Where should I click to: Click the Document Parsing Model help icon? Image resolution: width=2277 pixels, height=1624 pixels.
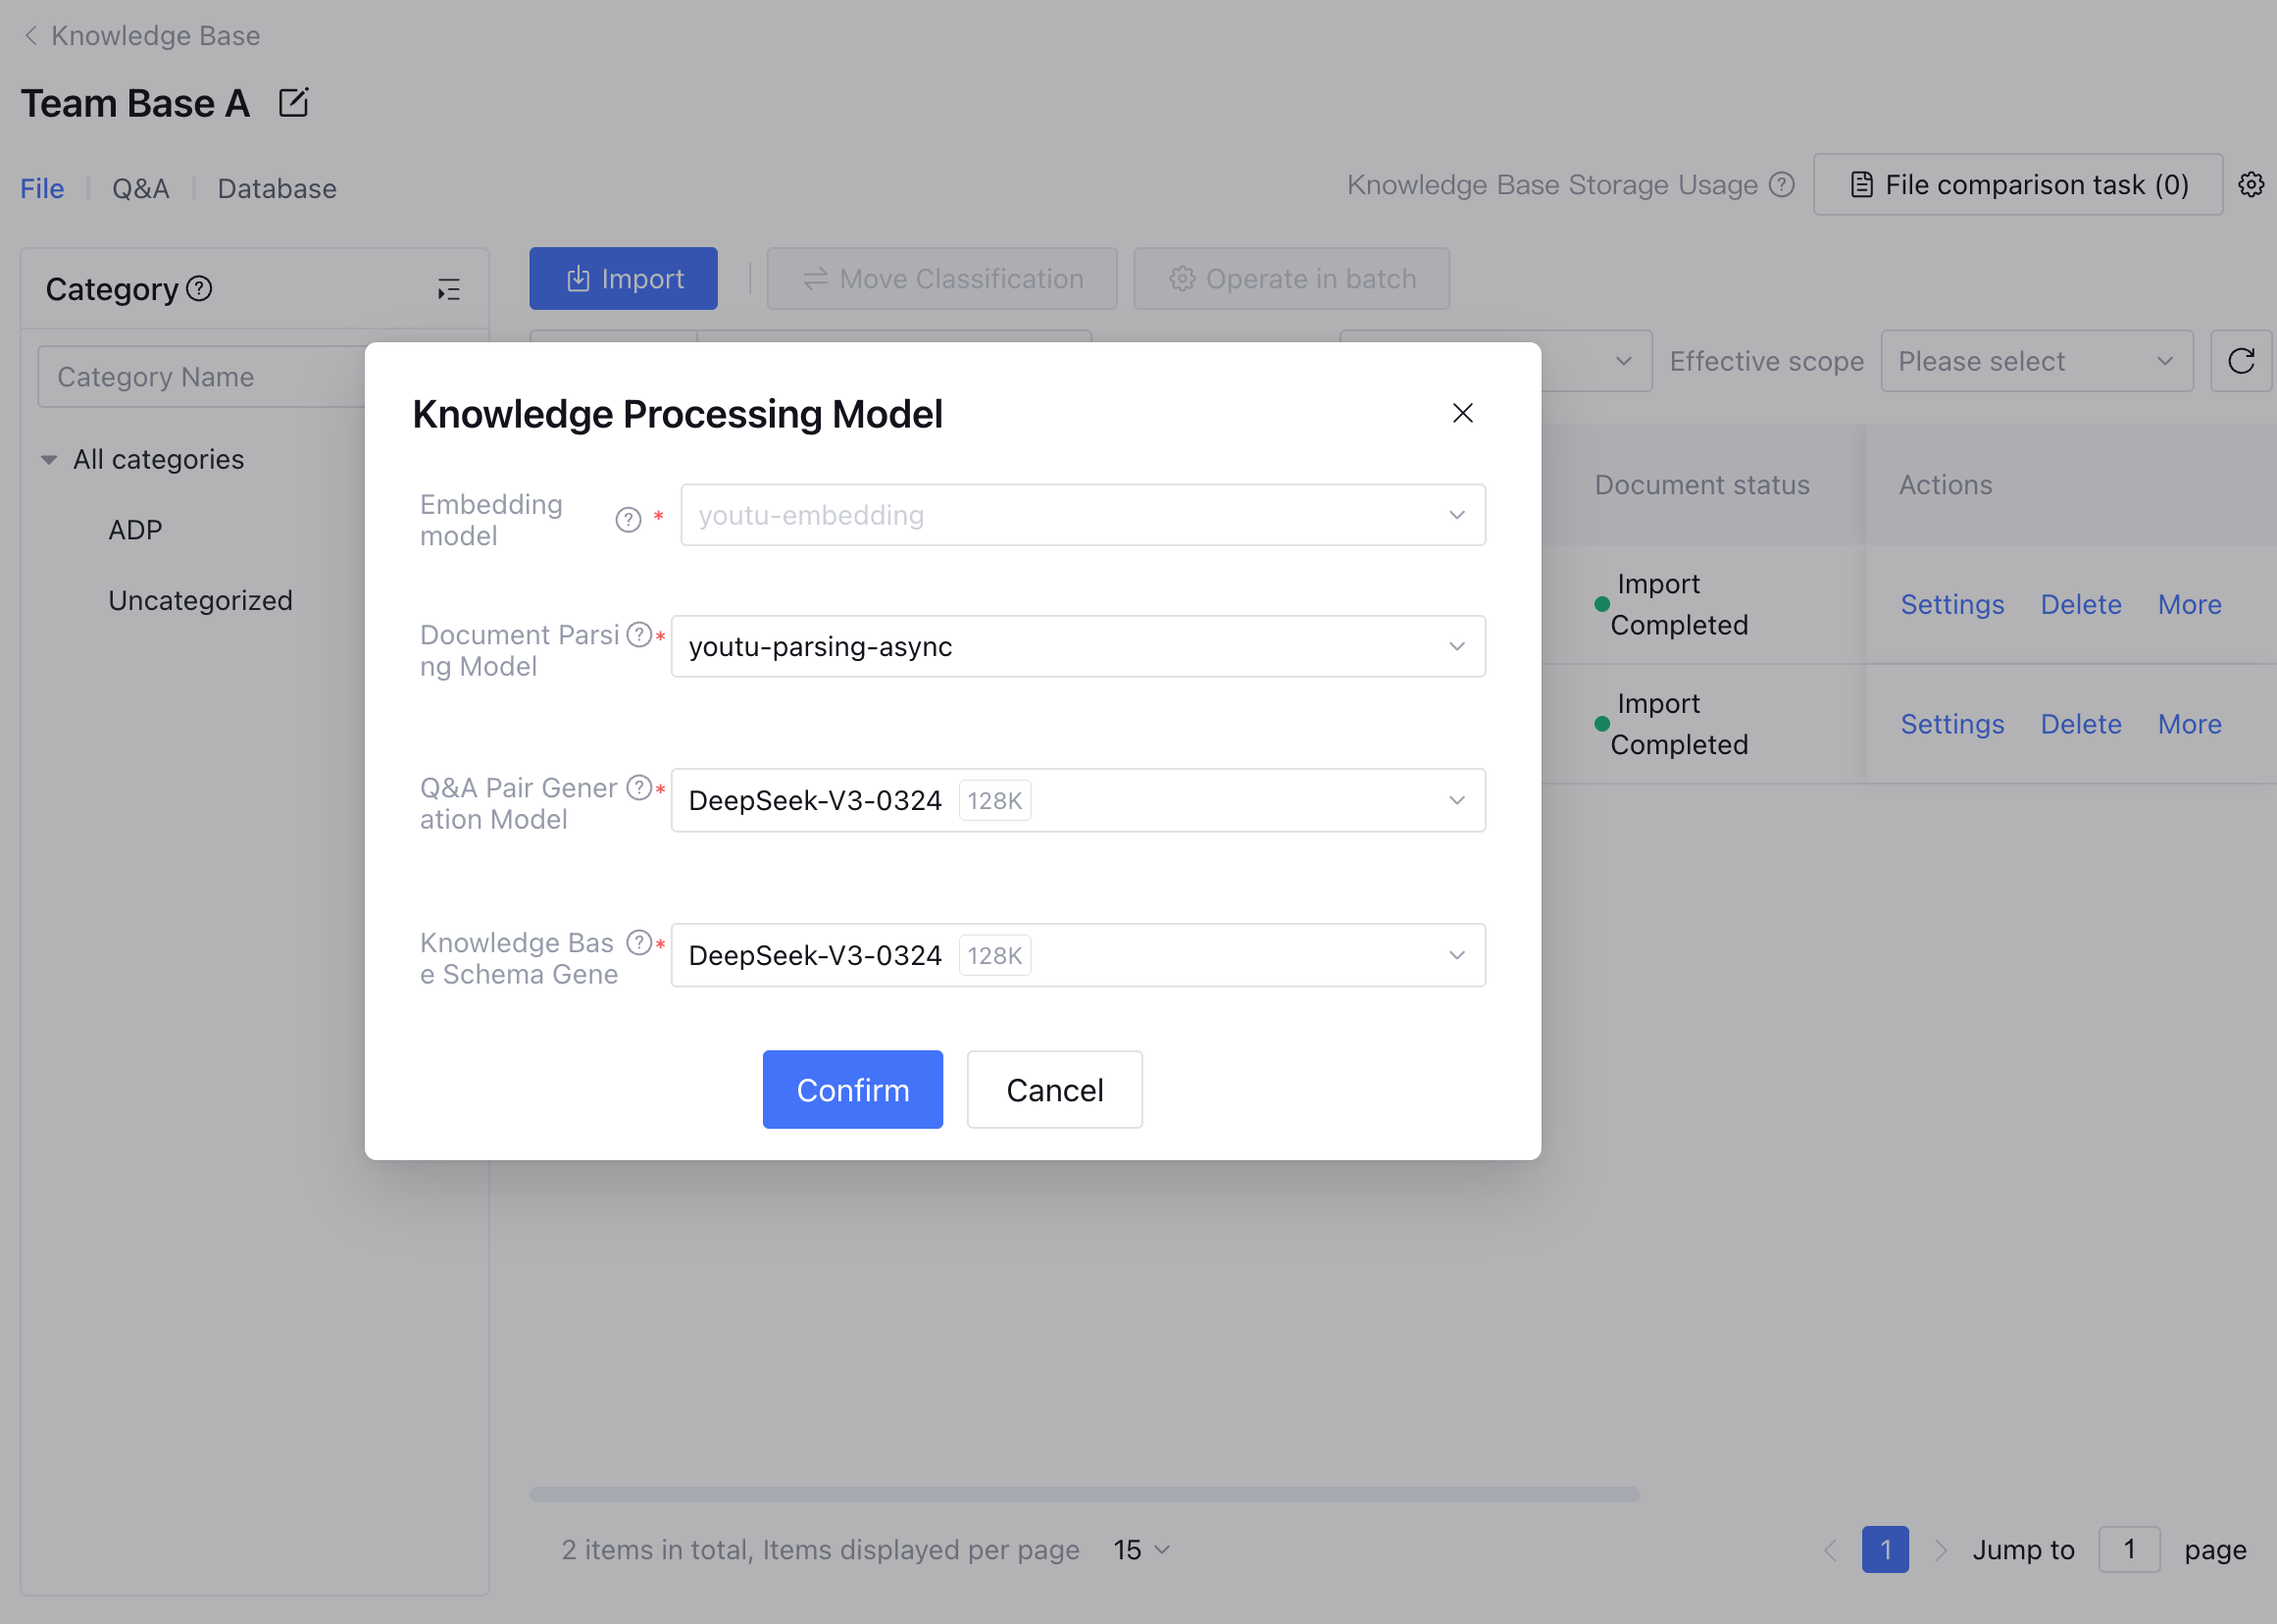[639, 635]
